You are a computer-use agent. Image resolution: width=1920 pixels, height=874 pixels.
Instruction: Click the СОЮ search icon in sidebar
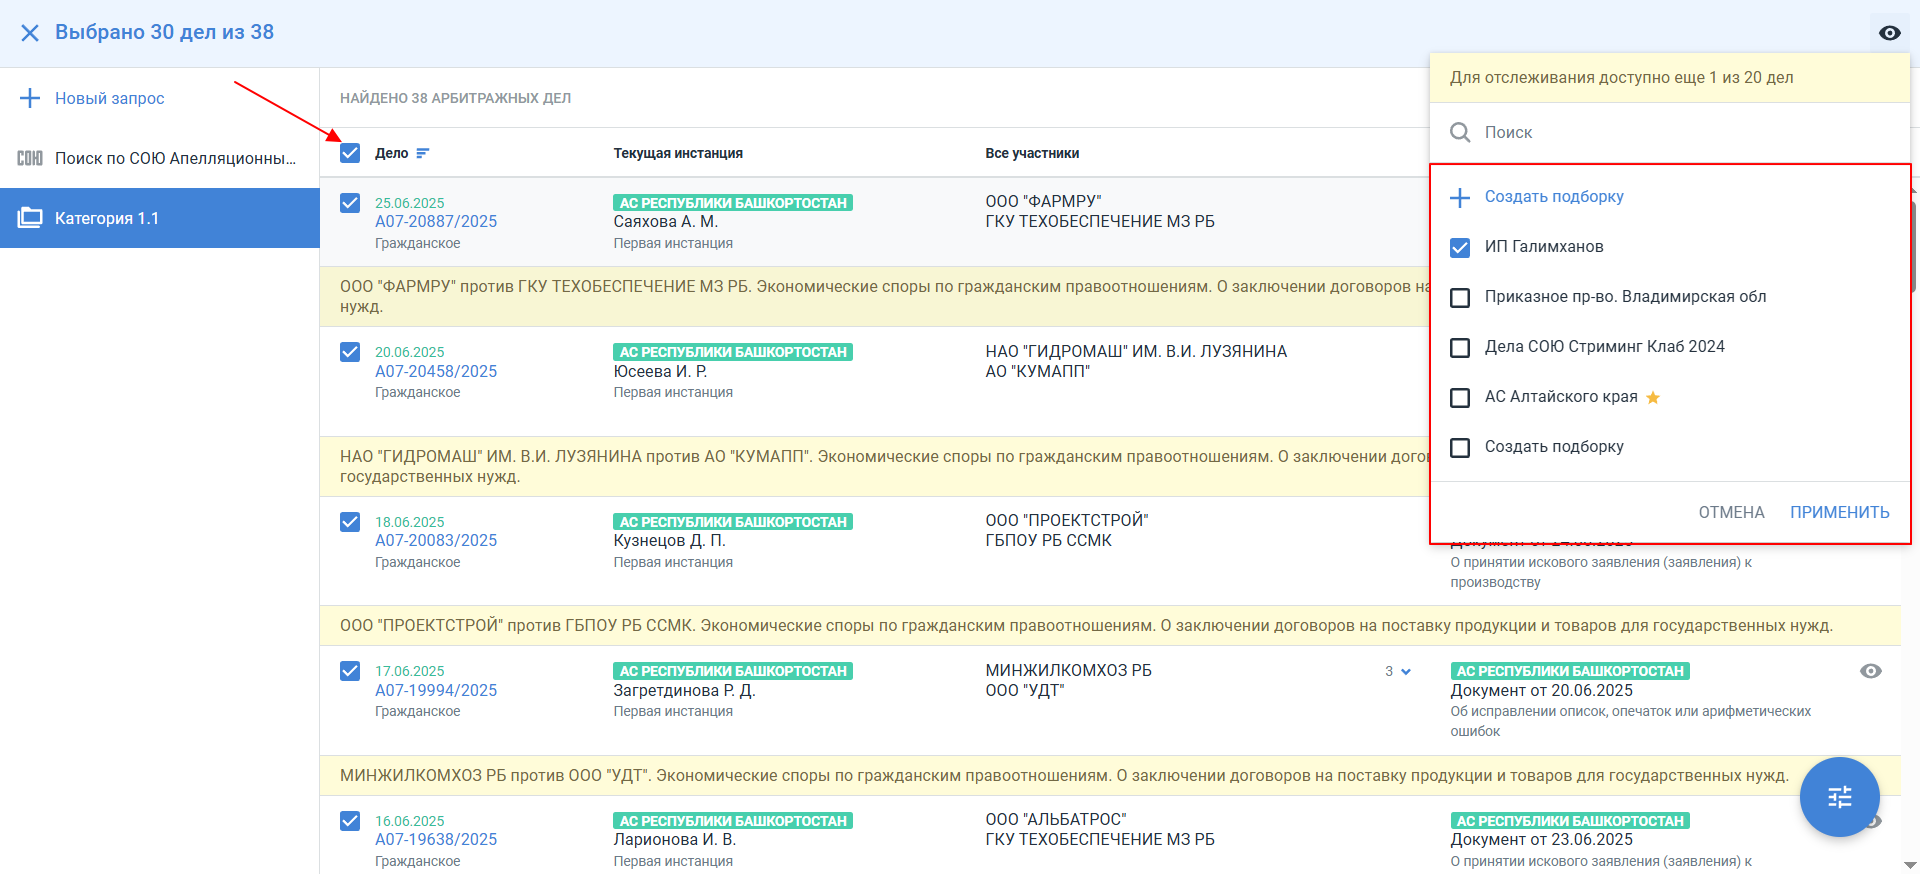coord(30,158)
